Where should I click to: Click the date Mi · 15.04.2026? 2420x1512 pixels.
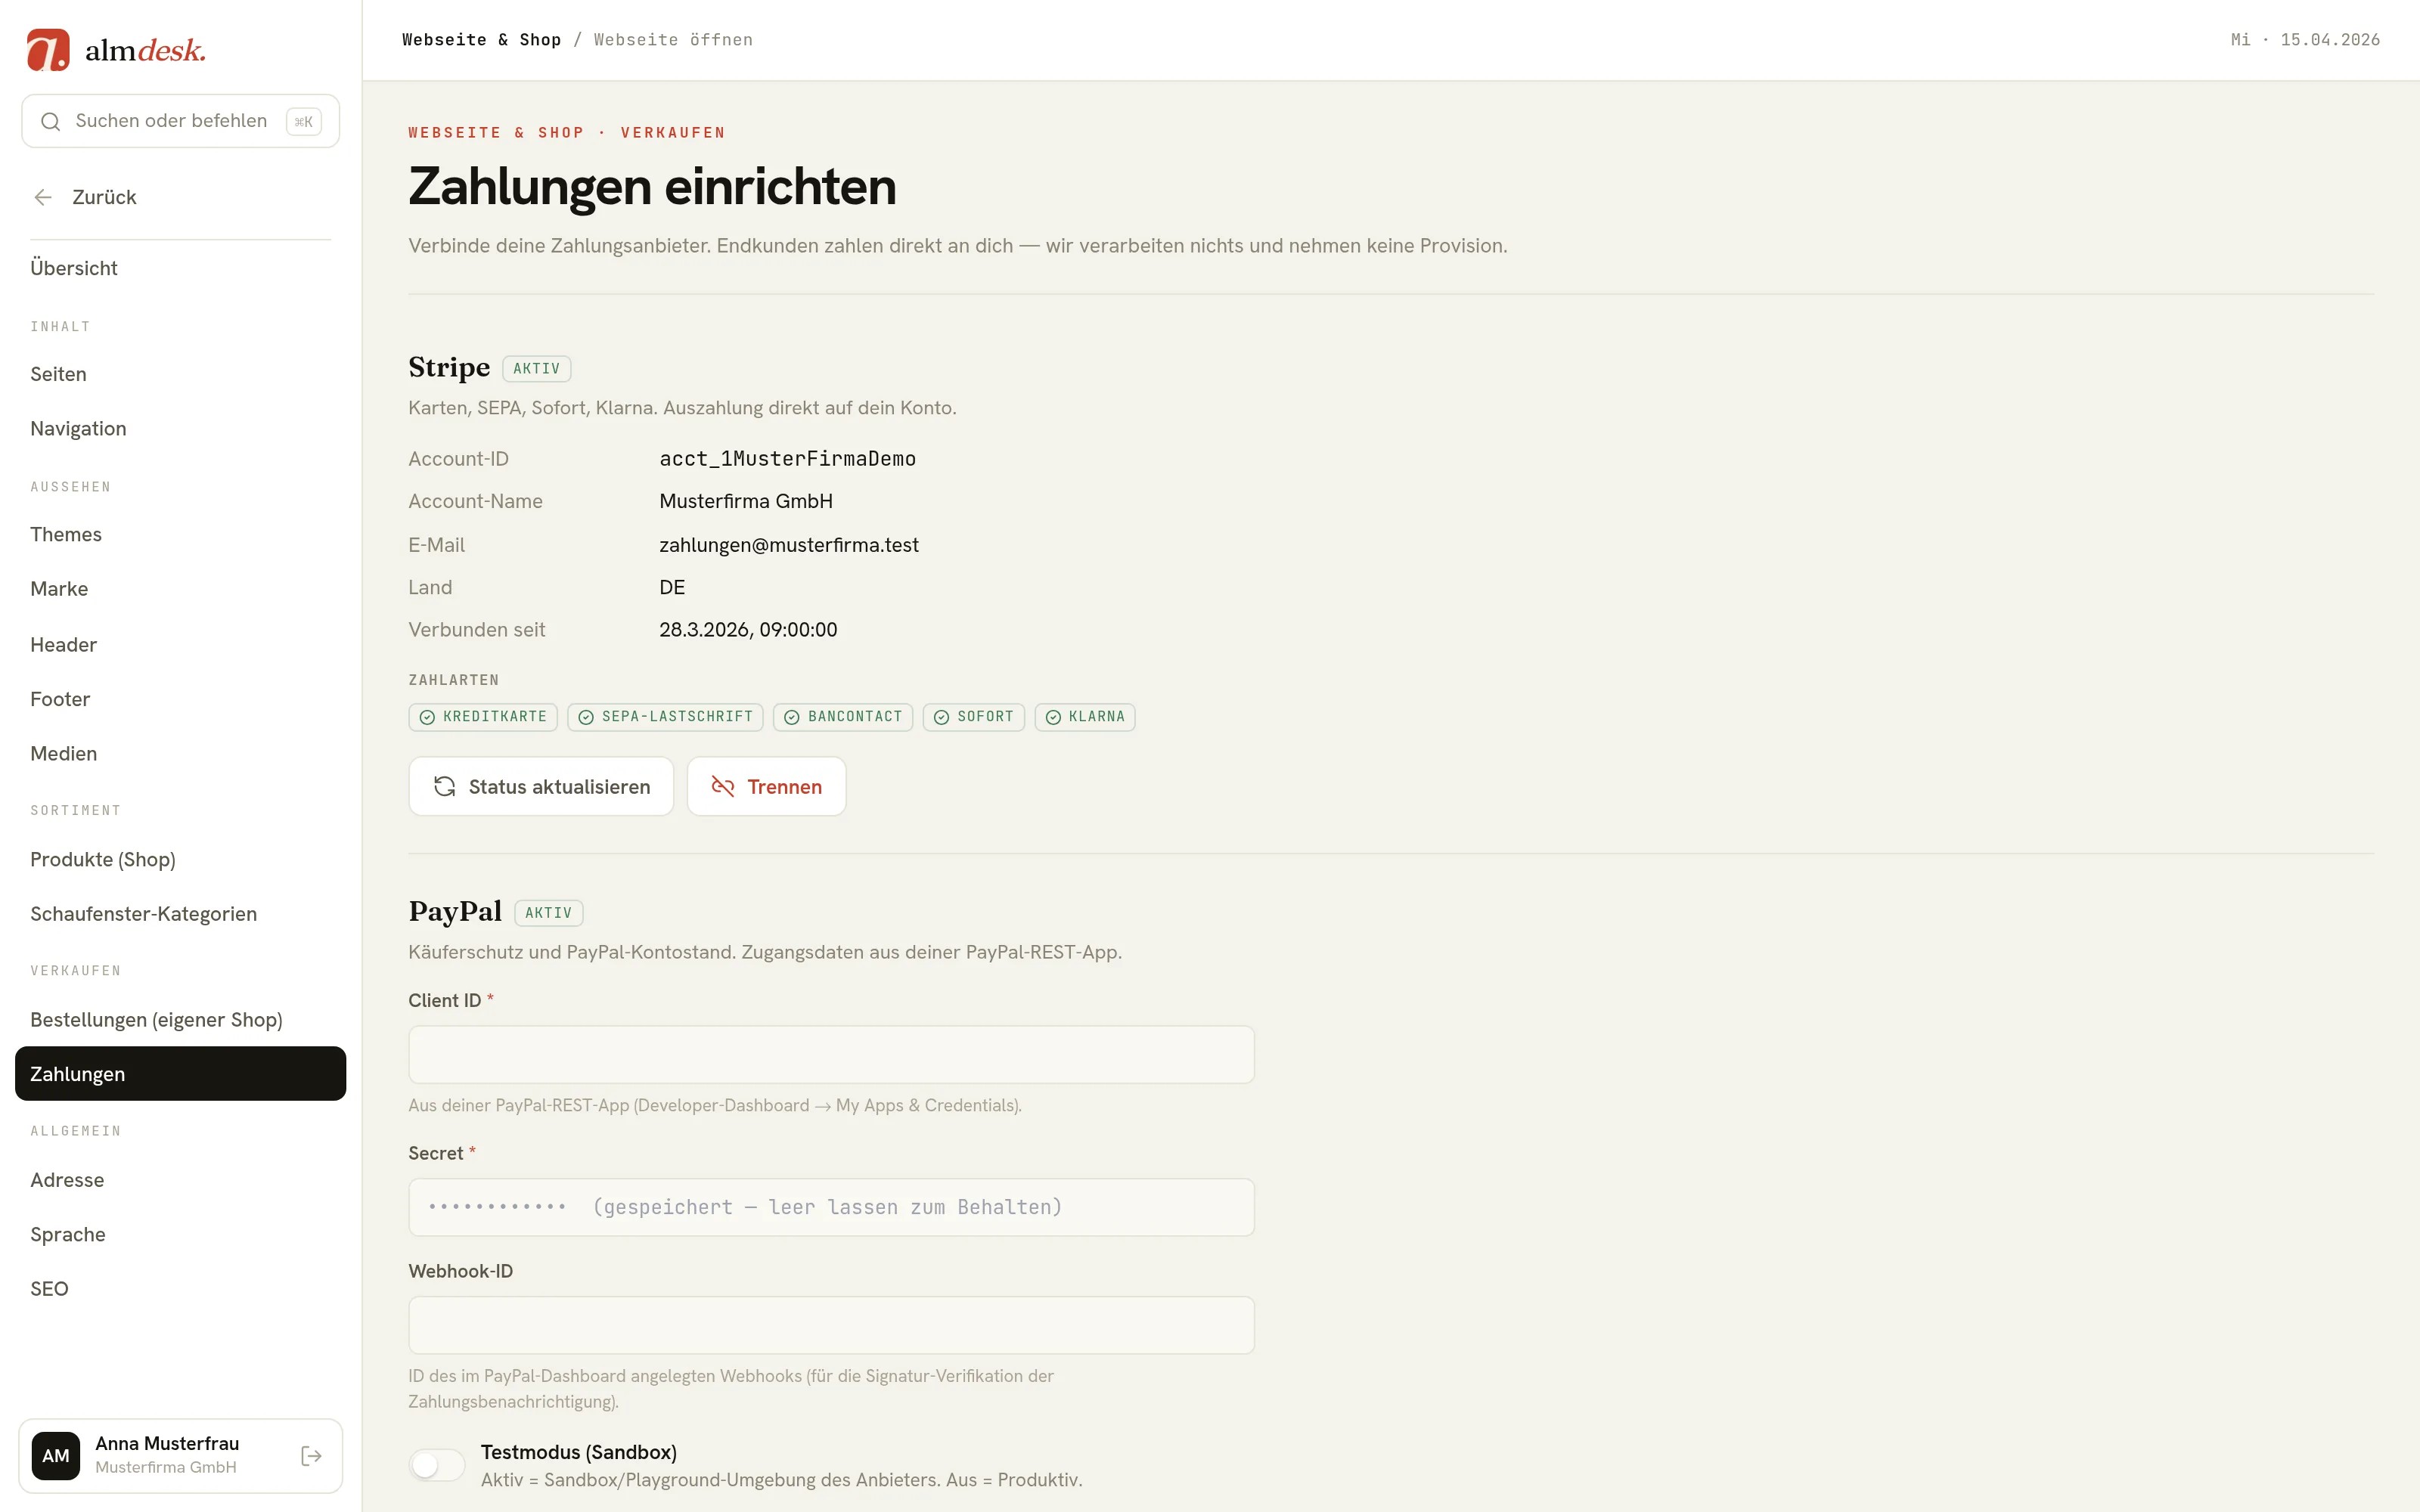[x=2305, y=40]
